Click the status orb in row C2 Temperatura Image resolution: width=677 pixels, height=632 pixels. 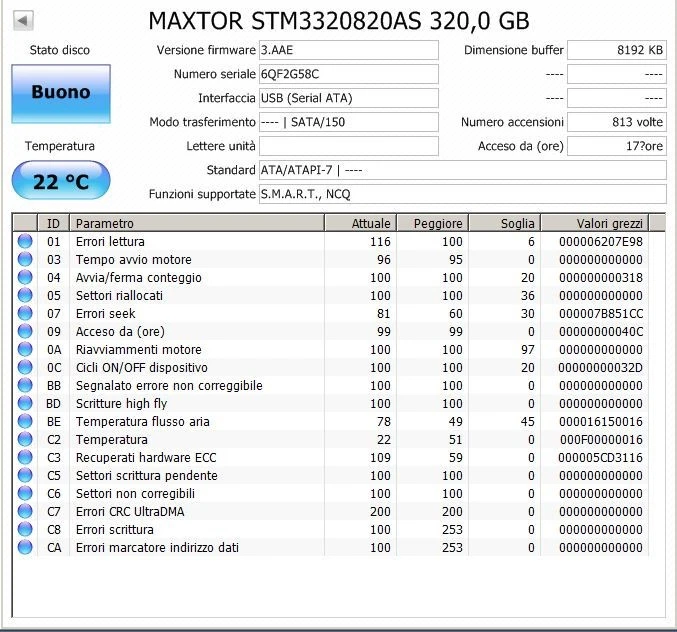point(25,439)
